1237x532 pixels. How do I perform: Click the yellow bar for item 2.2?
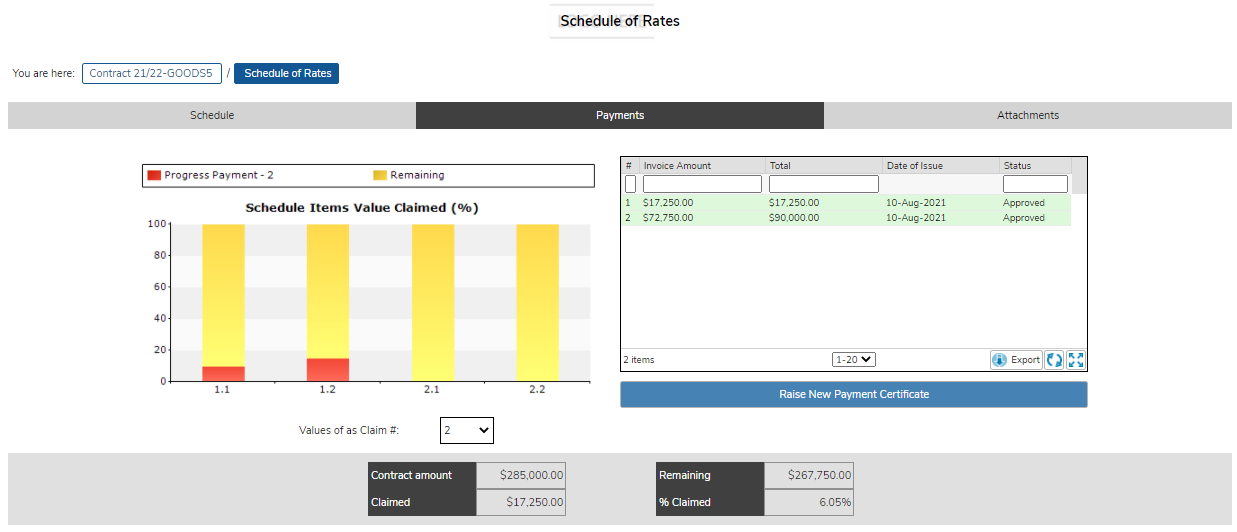pyautogui.click(x=537, y=302)
